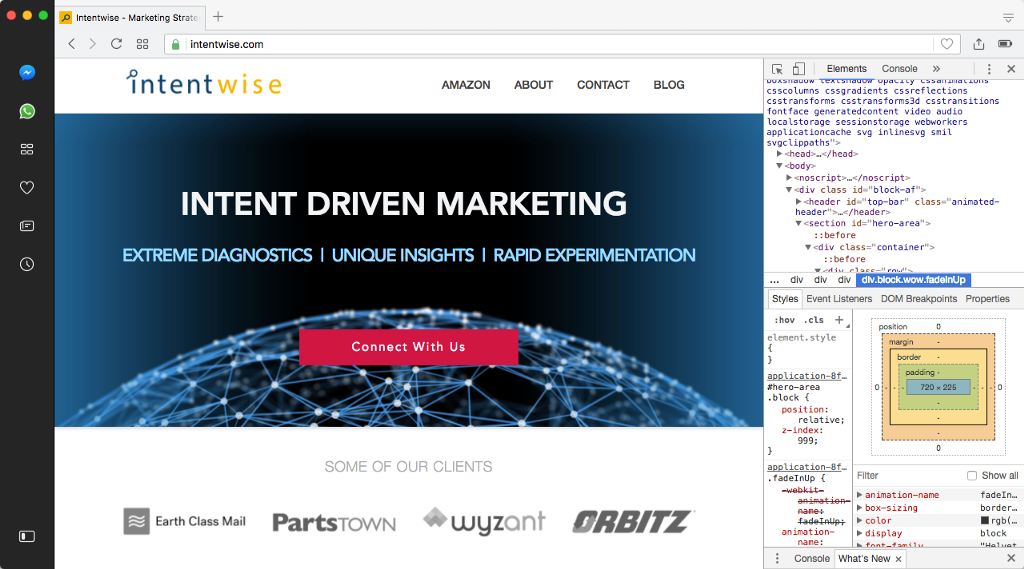The height and width of the screenshot is (569, 1024).
Task: Click the battery saver icon
Action: click(x=1005, y=44)
